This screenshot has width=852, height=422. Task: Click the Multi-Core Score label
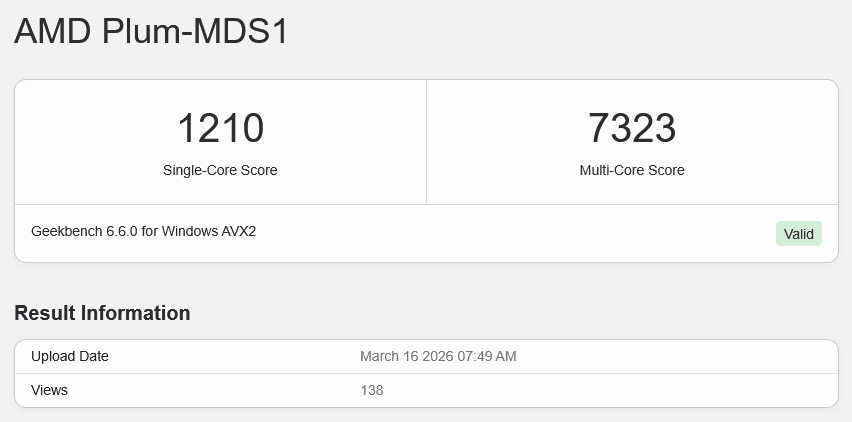[632, 170]
